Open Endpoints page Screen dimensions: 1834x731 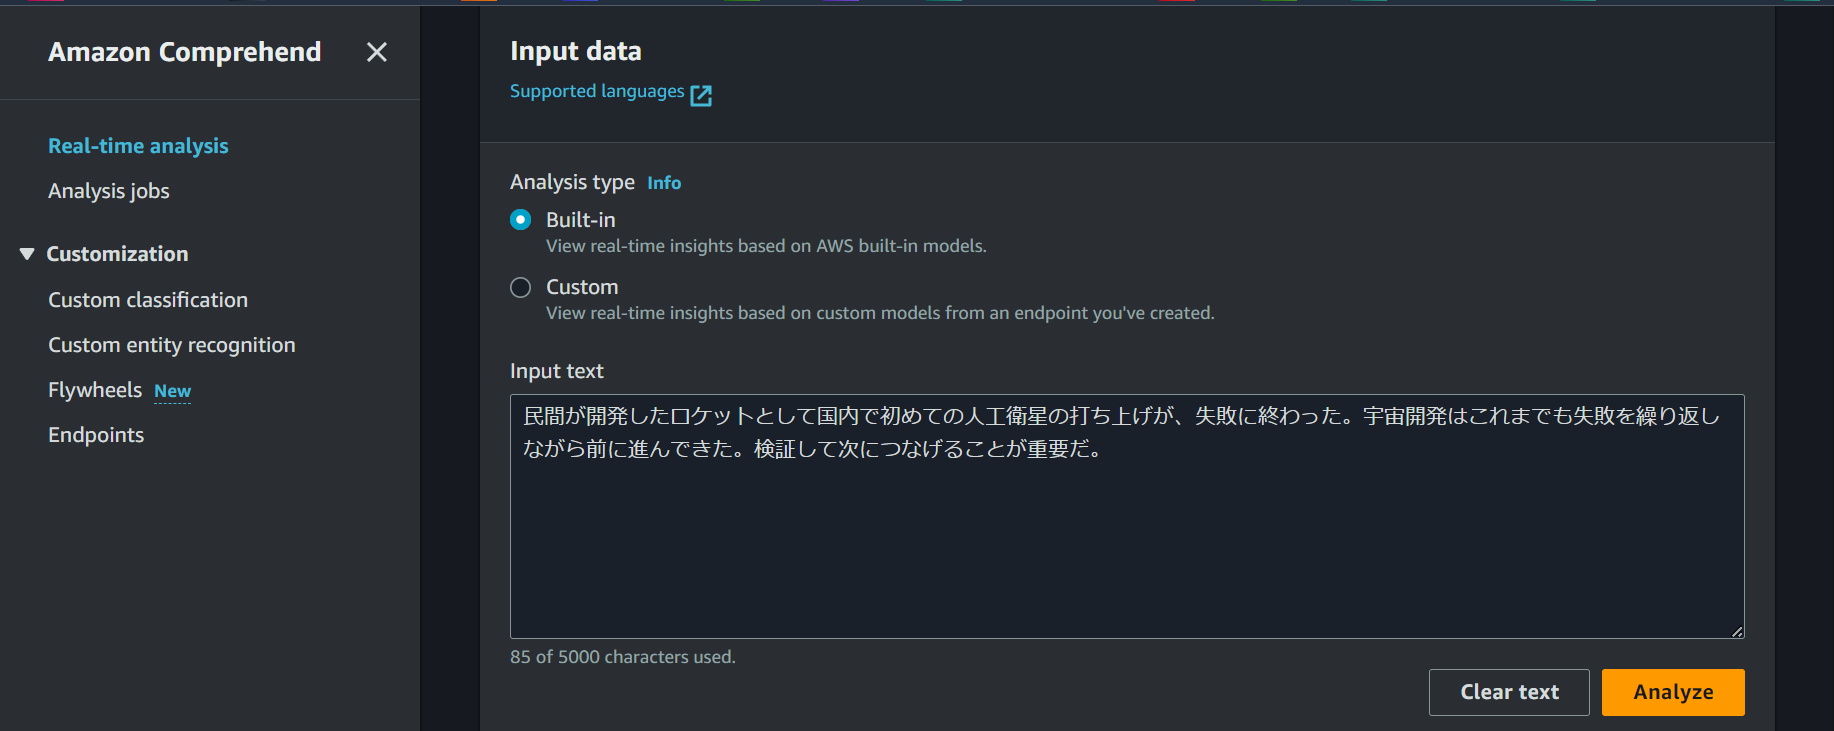pos(96,435)
